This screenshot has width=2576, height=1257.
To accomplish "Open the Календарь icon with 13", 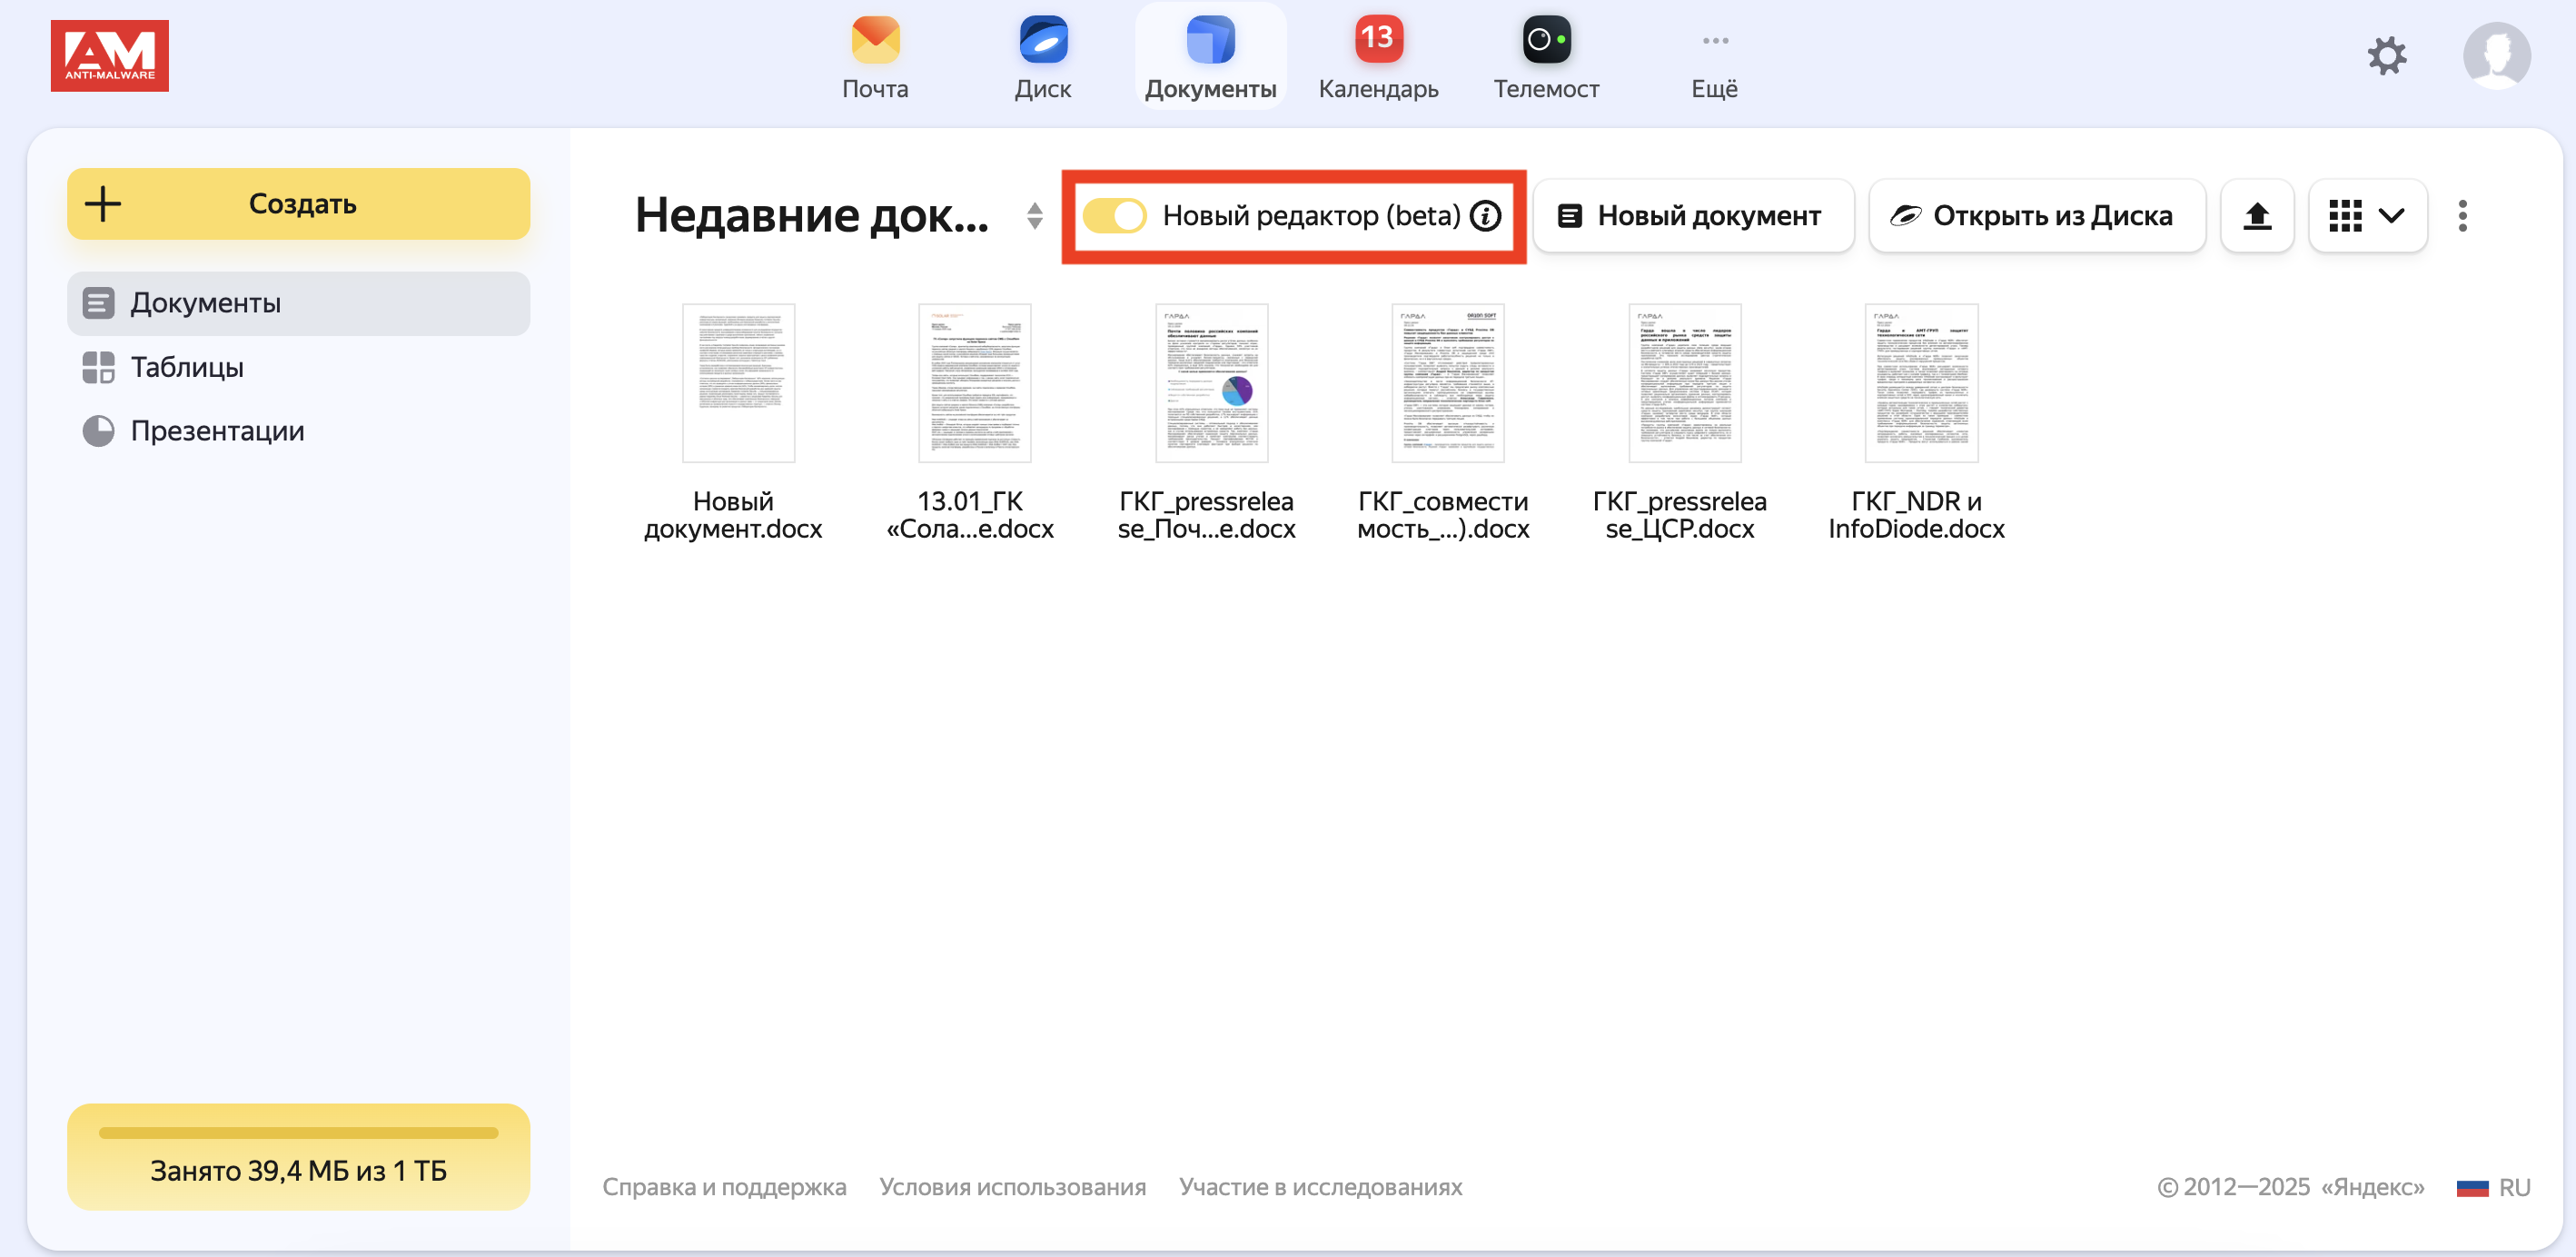I will tap(1378, 41).
